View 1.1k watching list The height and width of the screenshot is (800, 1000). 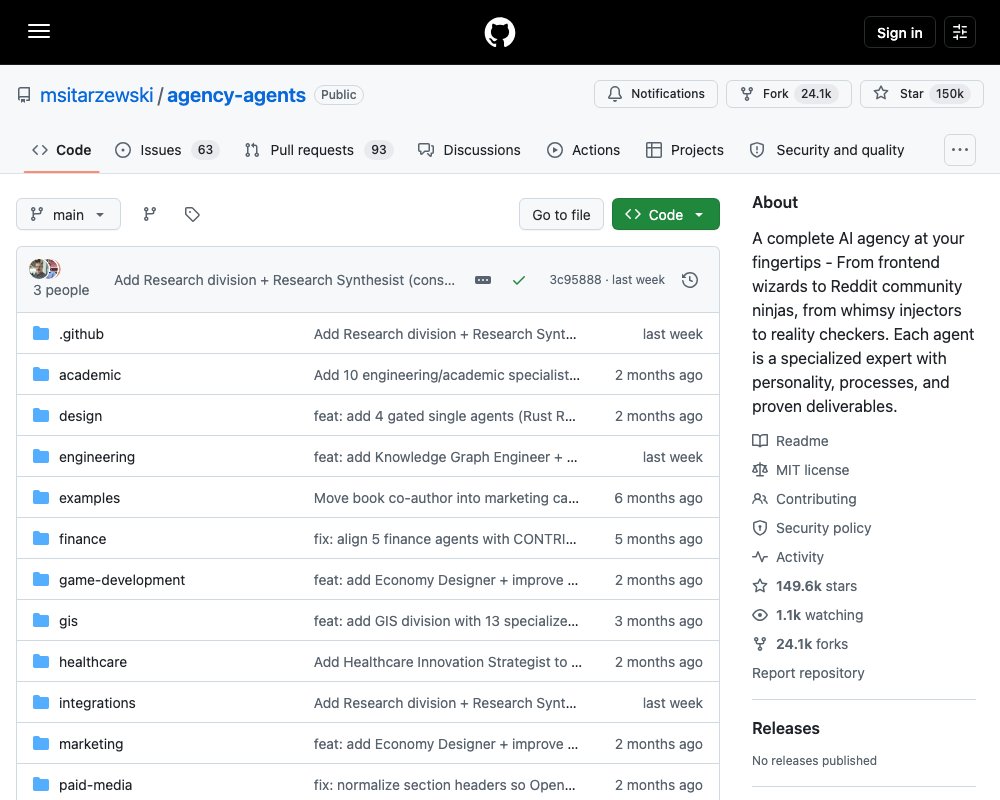[x=807, y=615]
